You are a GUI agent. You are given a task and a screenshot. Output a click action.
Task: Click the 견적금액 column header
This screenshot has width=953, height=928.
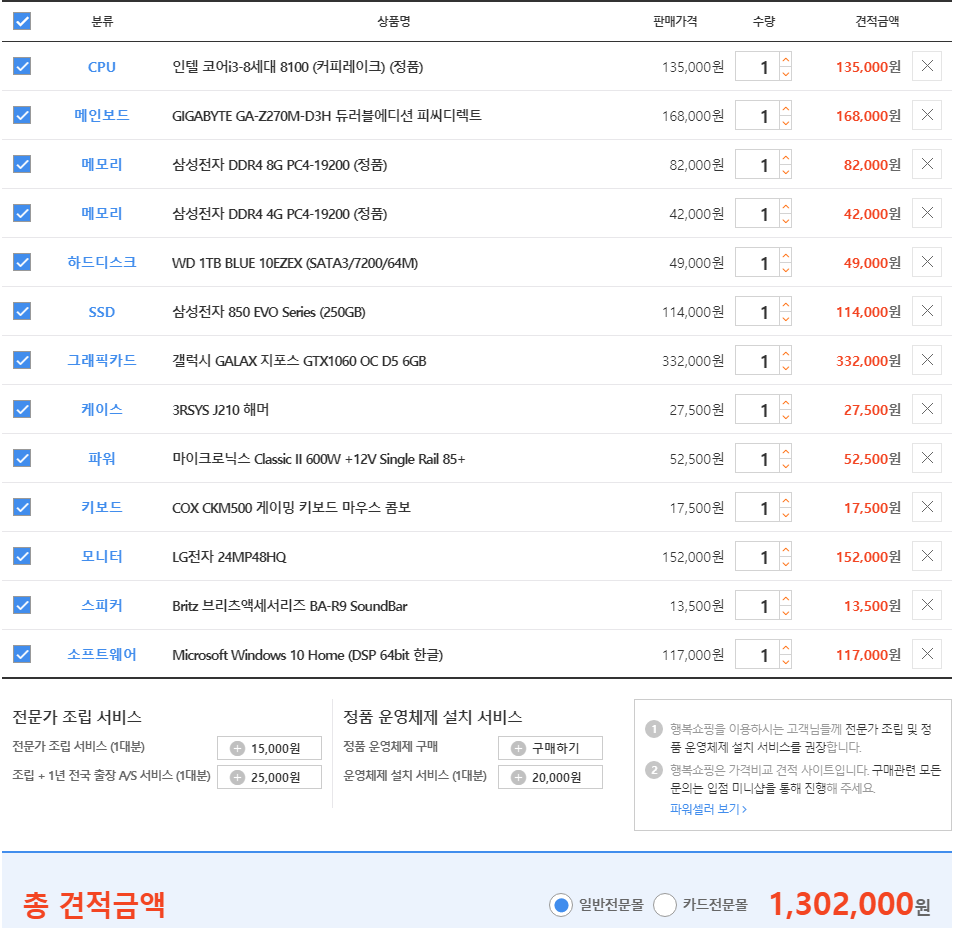877,21
